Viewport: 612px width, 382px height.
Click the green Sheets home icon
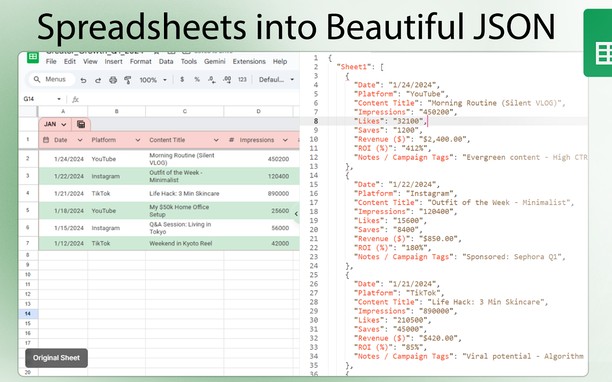pos(33,57)
